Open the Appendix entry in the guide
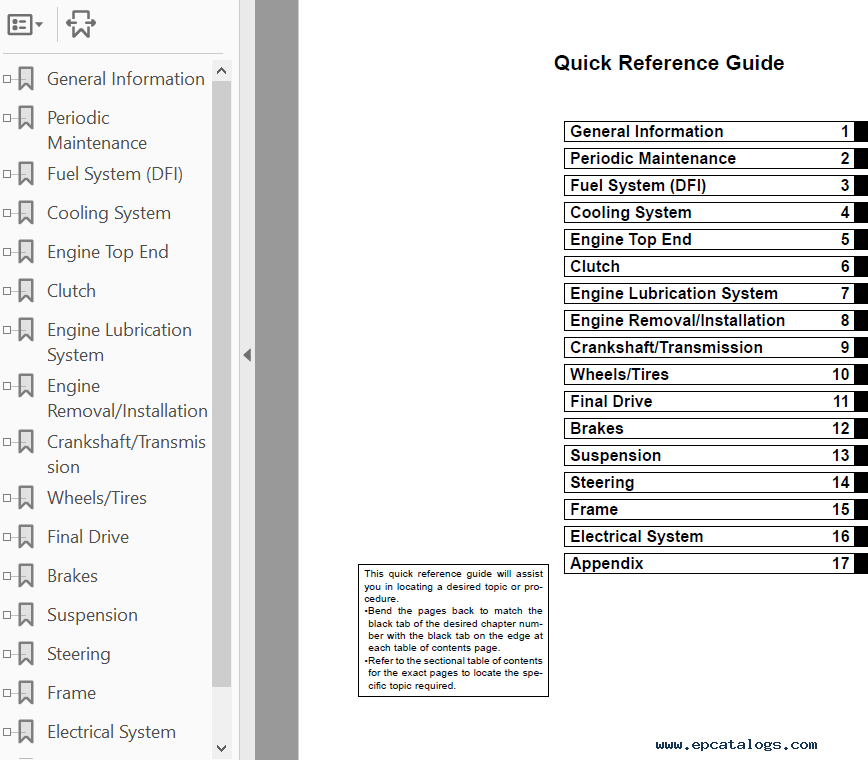 [607, 564]
